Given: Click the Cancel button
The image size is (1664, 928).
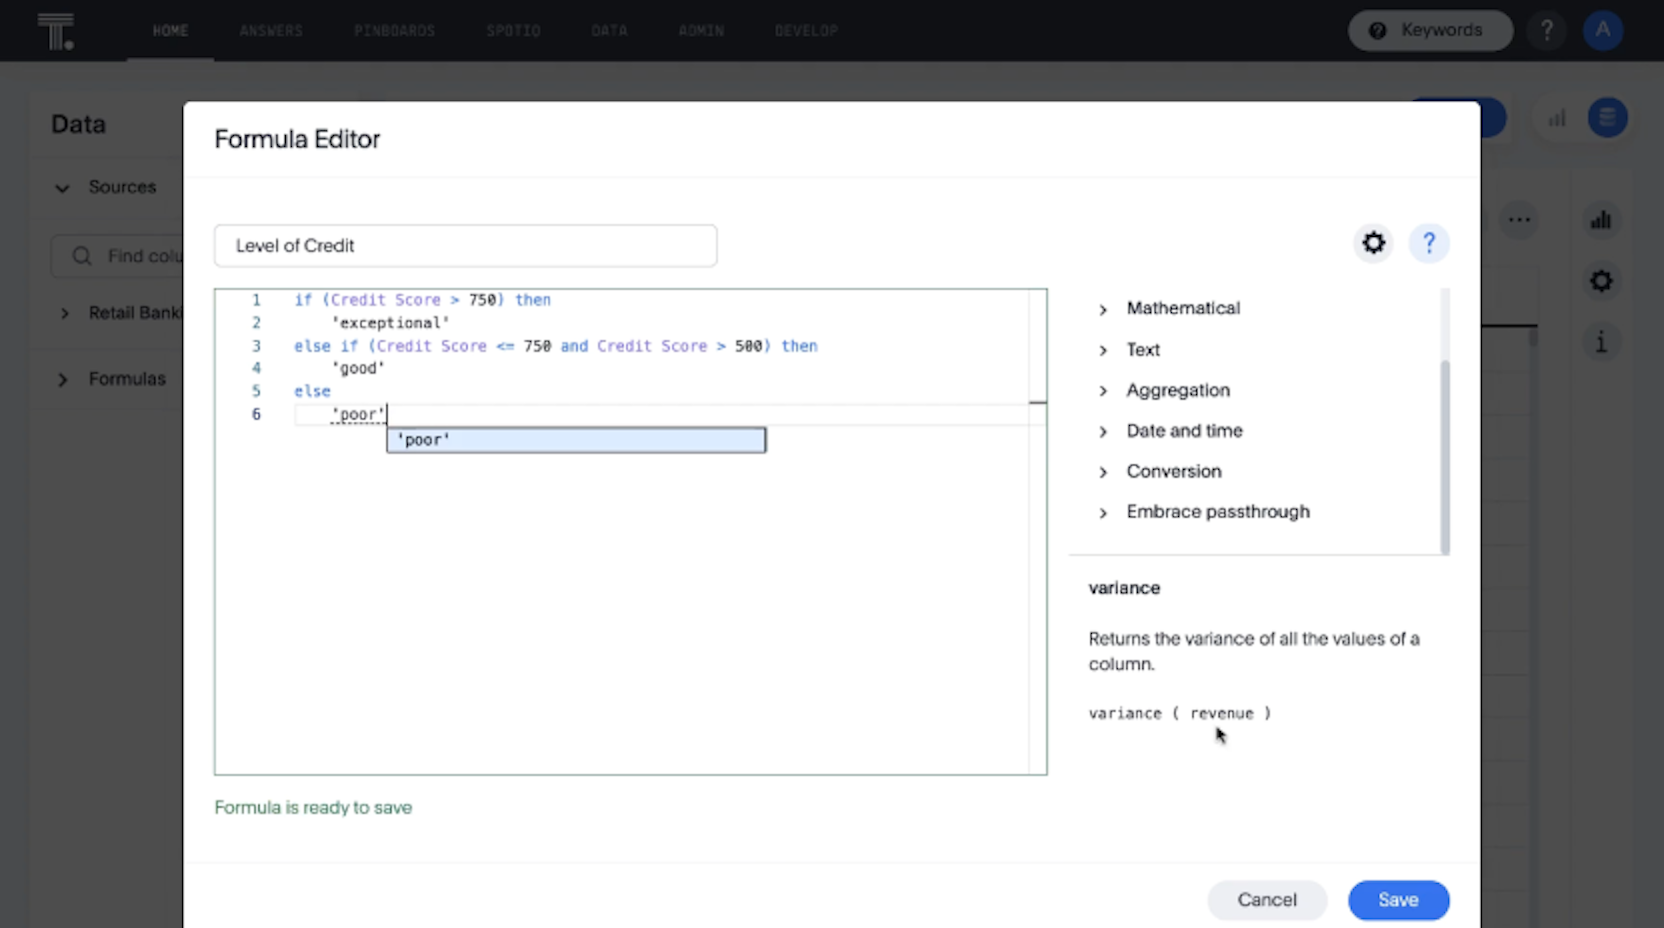Looking at the screenshot, I should pyautogui.click(x=1267, y=900).
